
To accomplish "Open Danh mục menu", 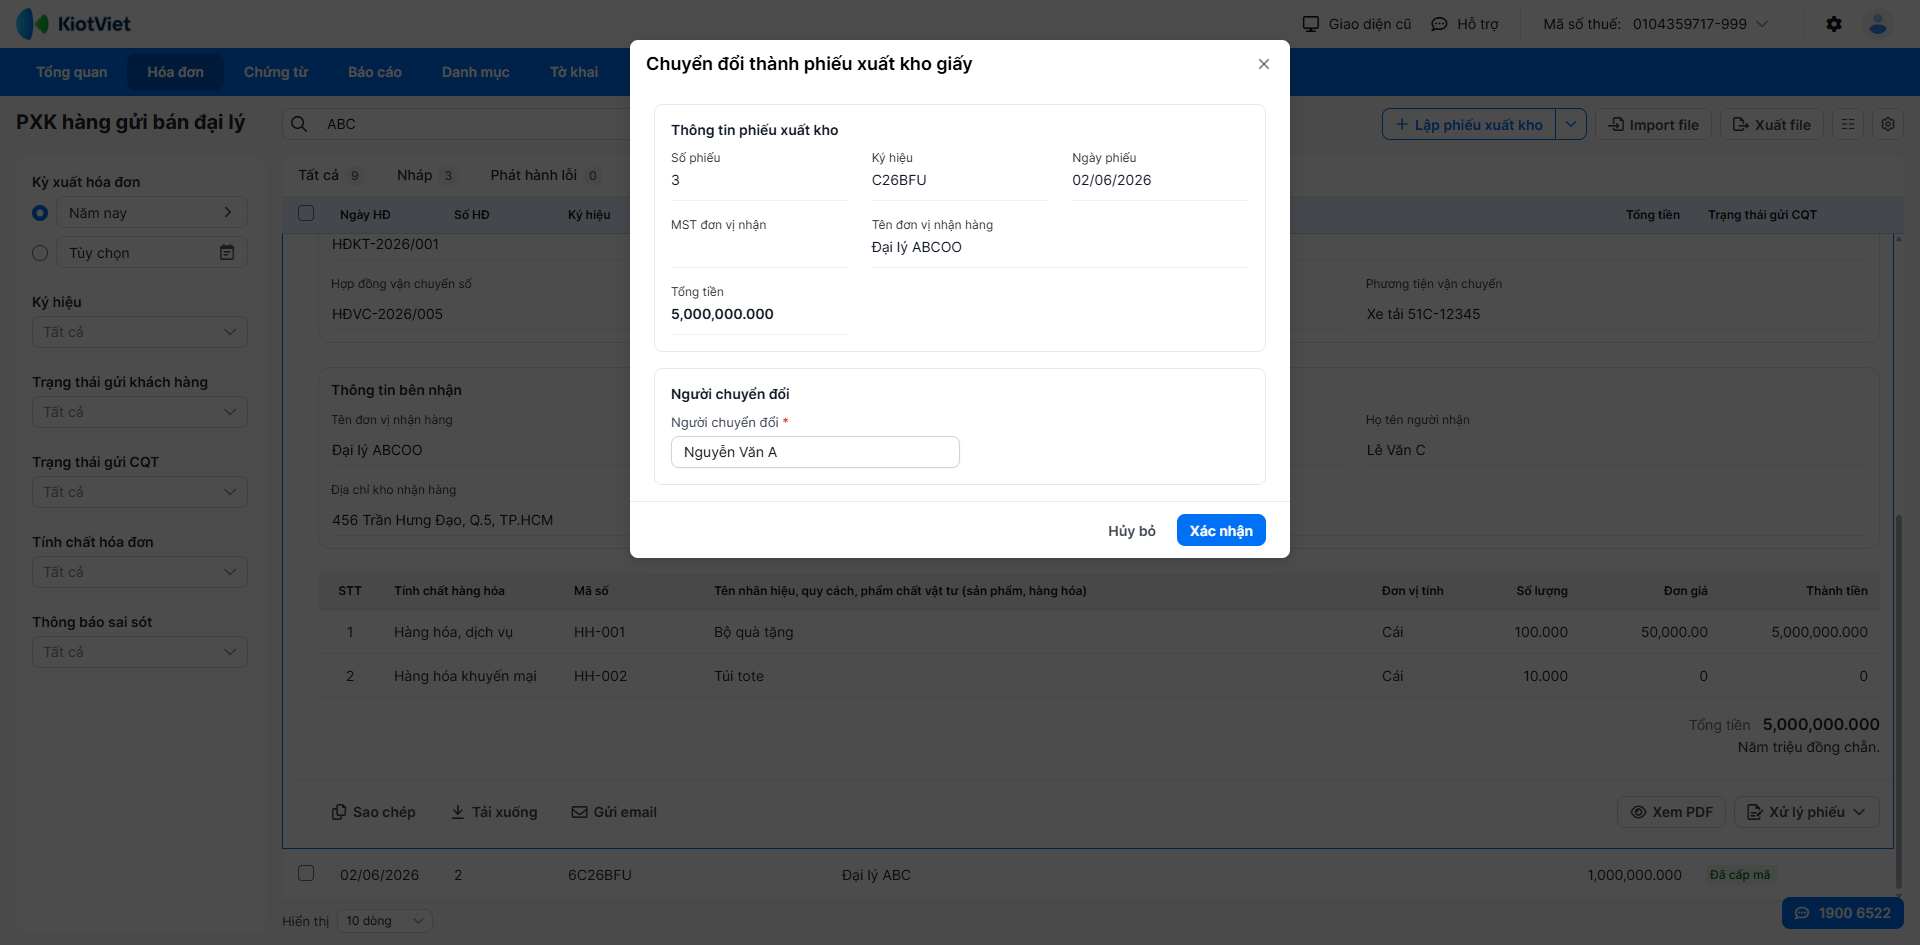I will 476,72.
